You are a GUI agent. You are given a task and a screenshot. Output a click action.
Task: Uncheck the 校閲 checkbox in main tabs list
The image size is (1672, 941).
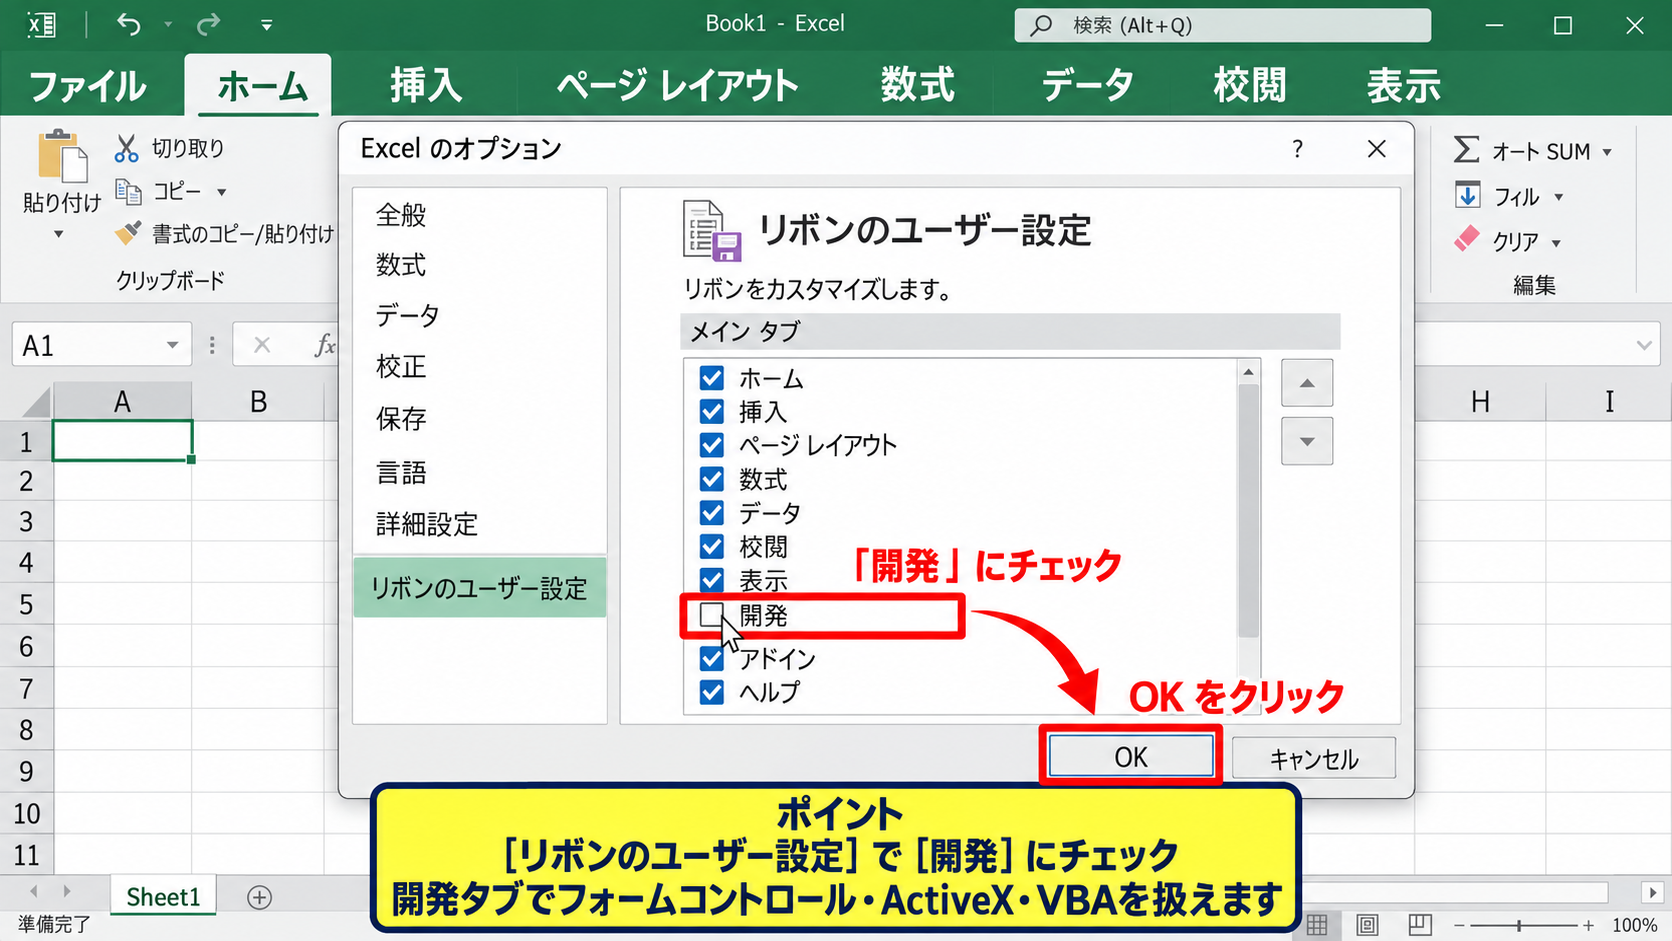pyautogui.click(x=712, y=547)
